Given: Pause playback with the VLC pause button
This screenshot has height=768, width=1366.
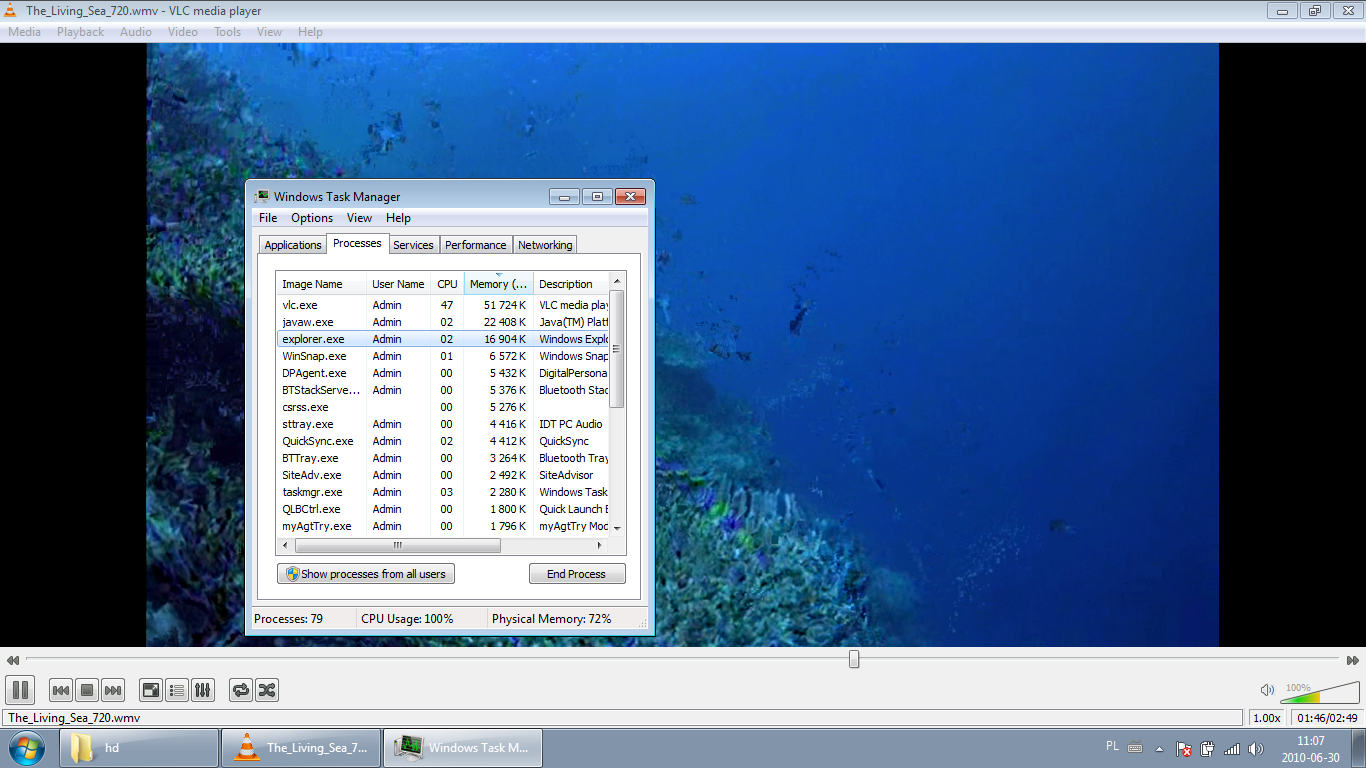Looking at the screenshot, I should (x=20, y=690).
